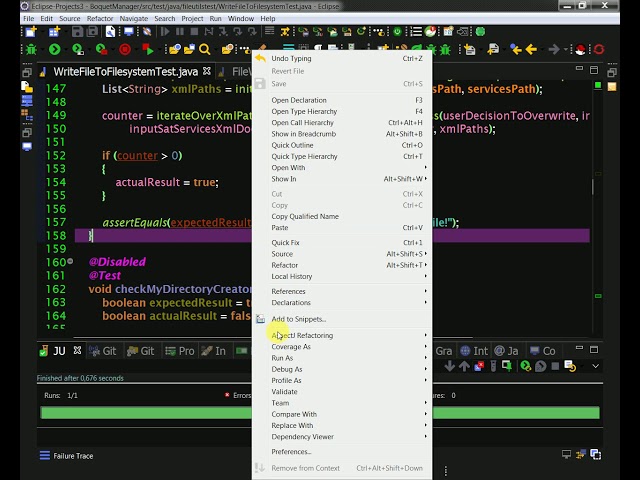640x480 pixels.
Task: Click the green JUnit progress bar
Action: [x=320, y=412]
